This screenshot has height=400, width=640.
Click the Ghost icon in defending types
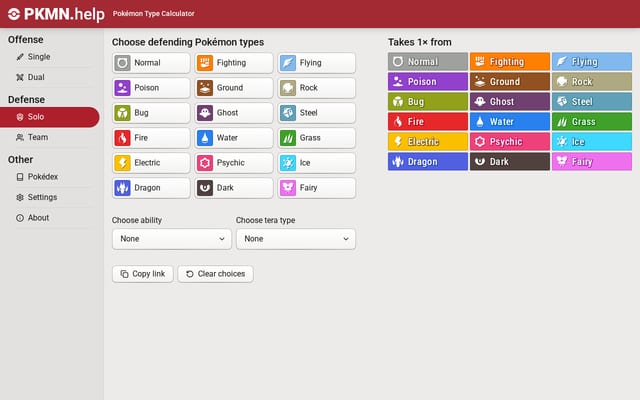[x=205, y=113]
